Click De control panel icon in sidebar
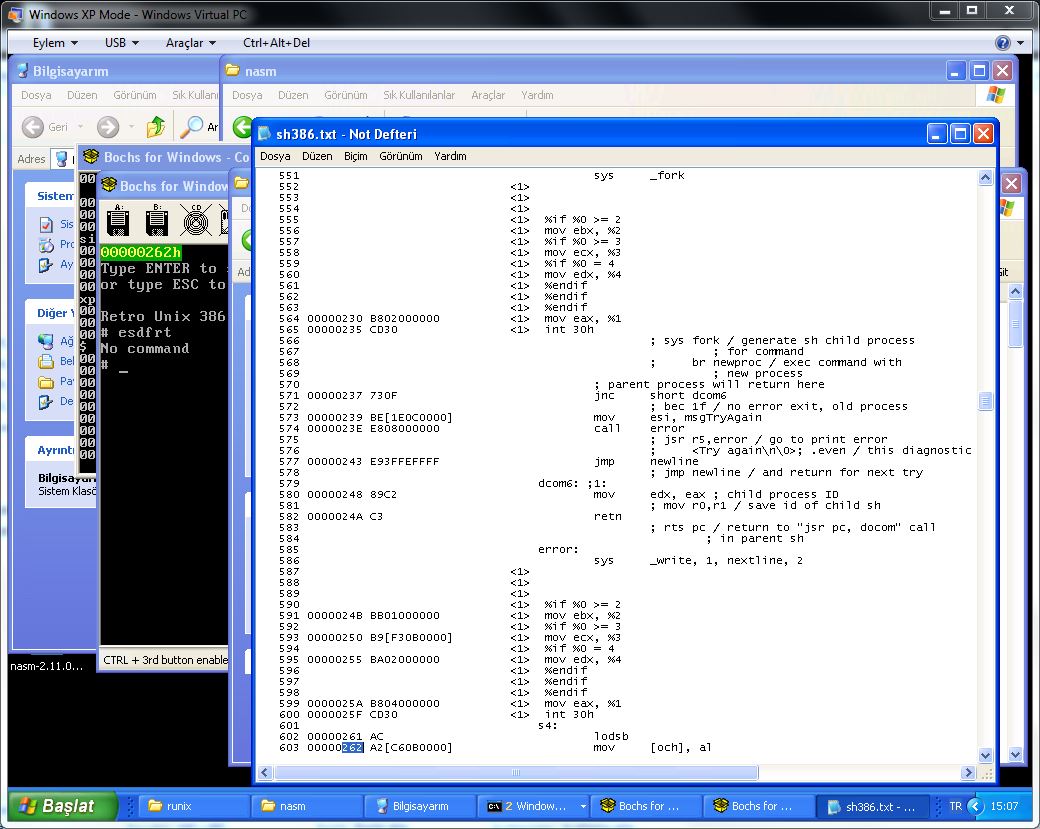The image size is (1040, 829). (46, 402)
